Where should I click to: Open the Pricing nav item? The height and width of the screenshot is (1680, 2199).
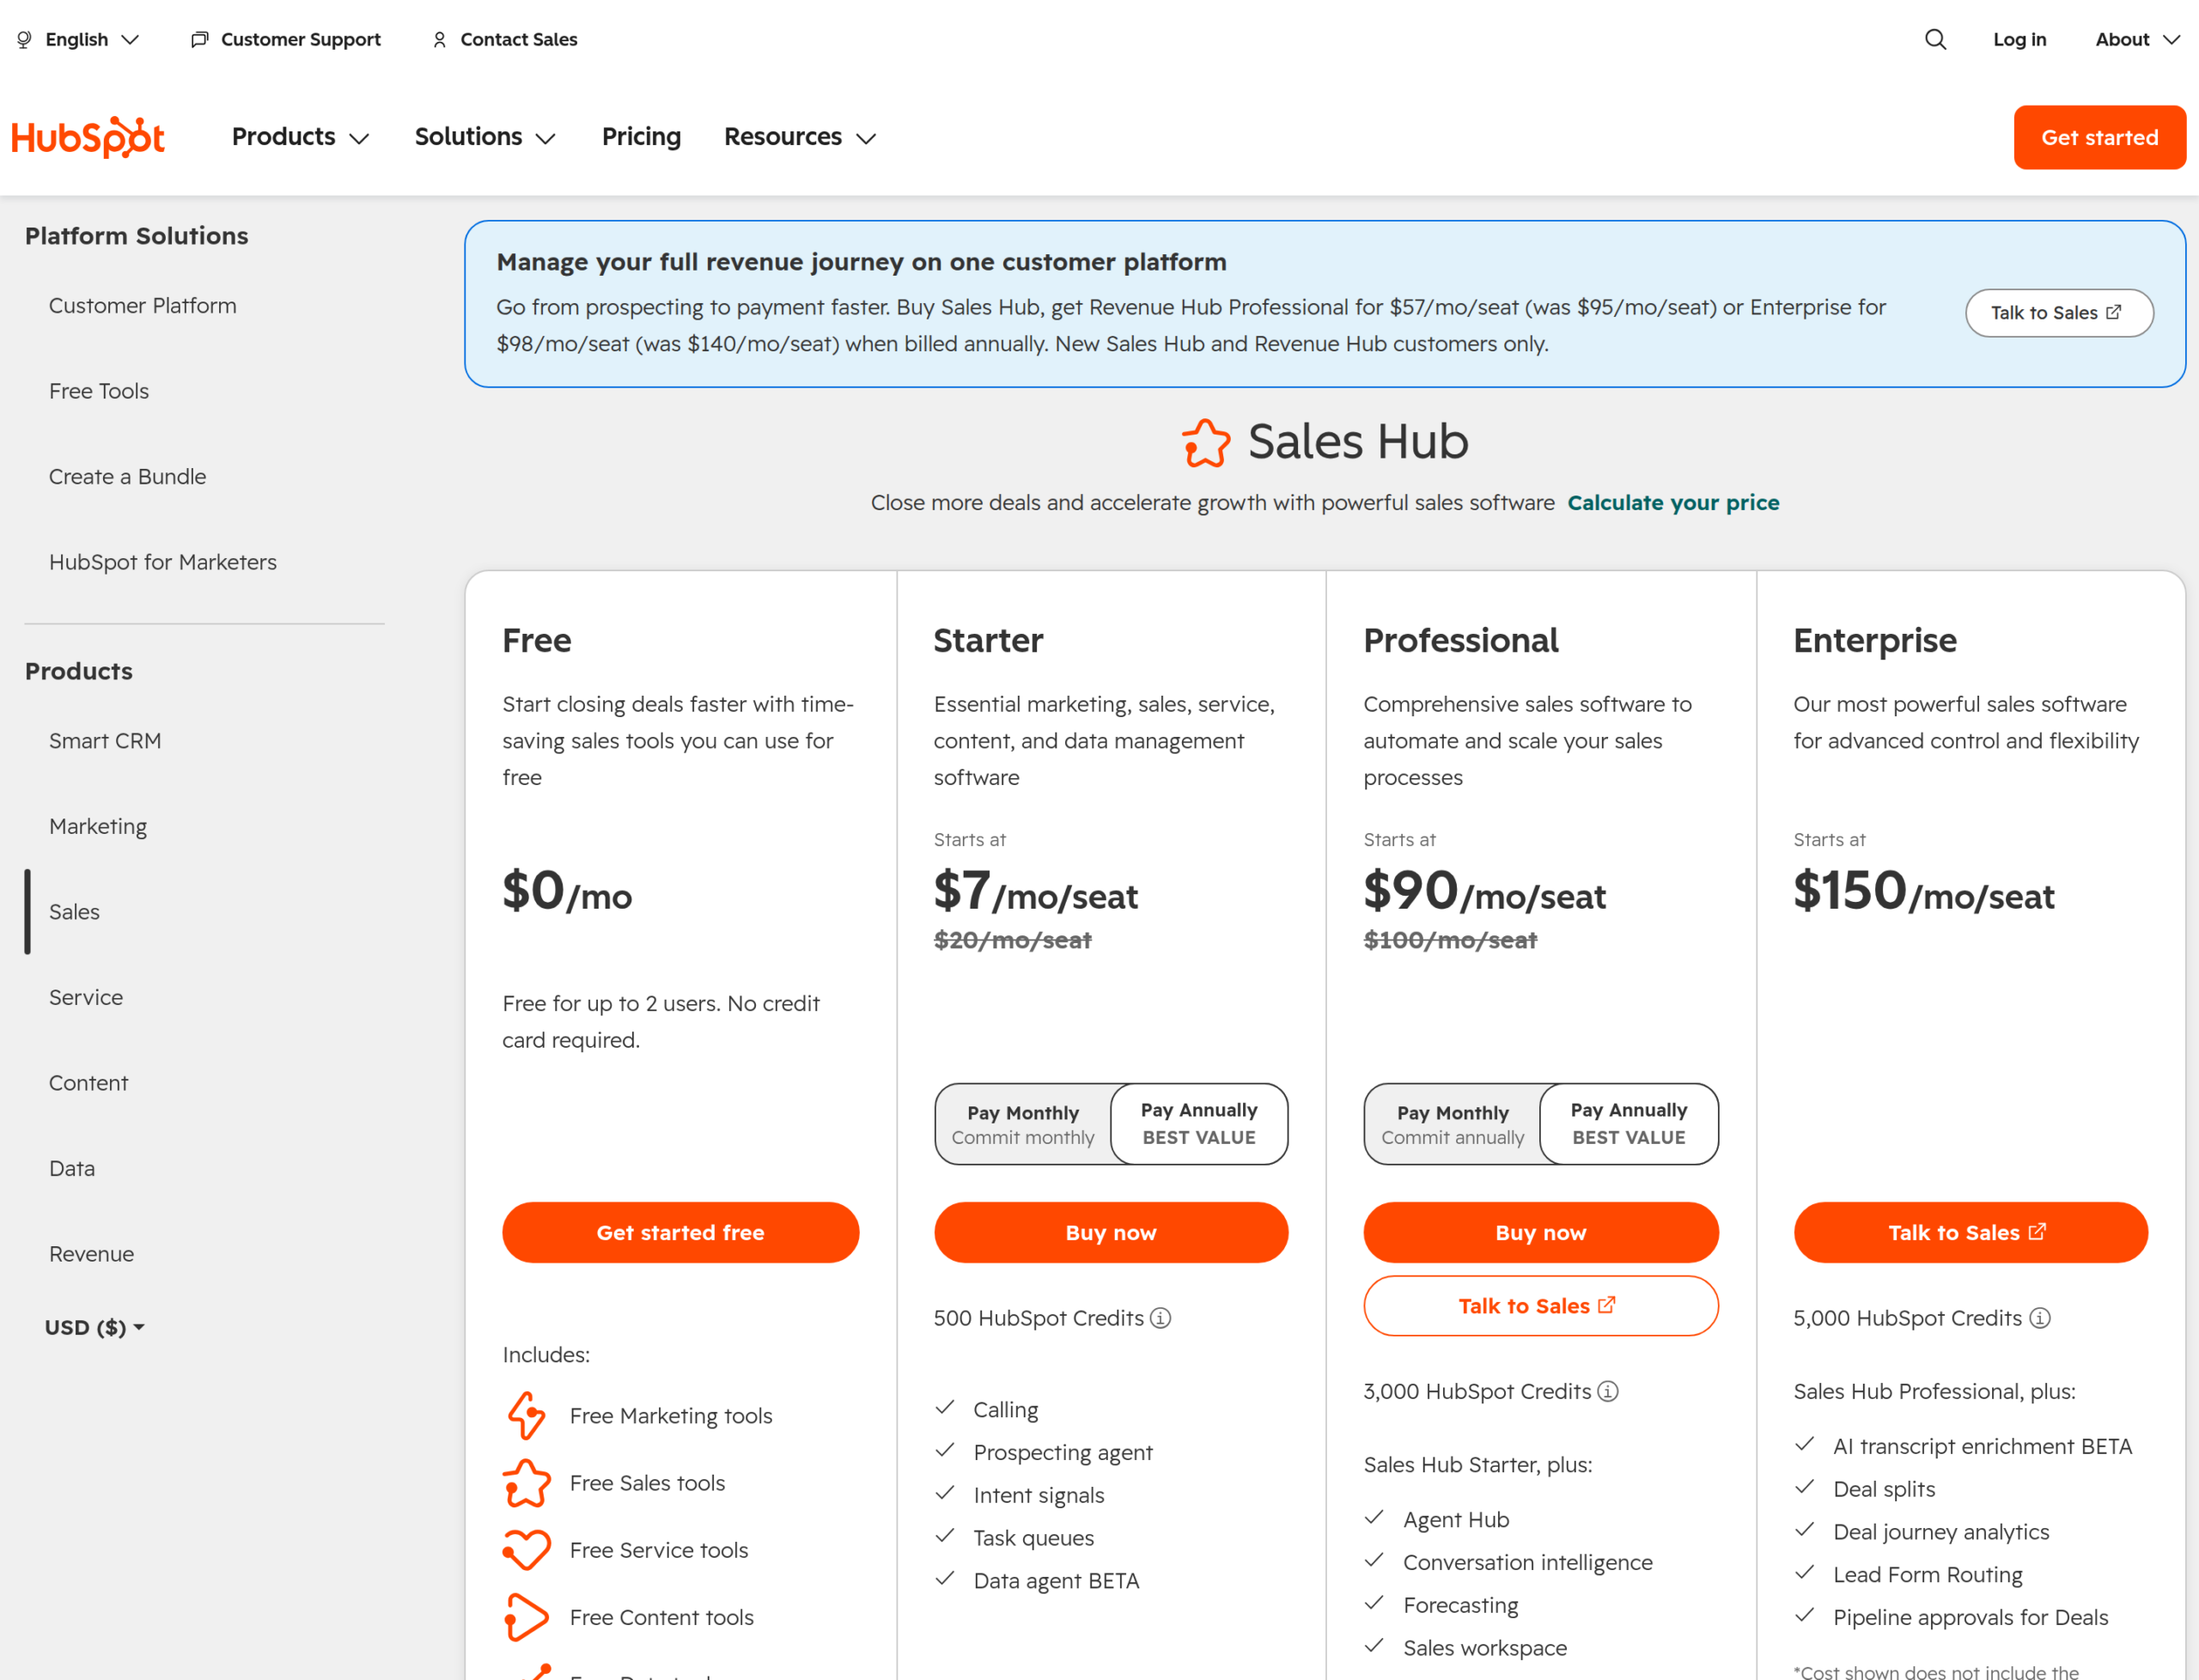[x=641, y=137]
